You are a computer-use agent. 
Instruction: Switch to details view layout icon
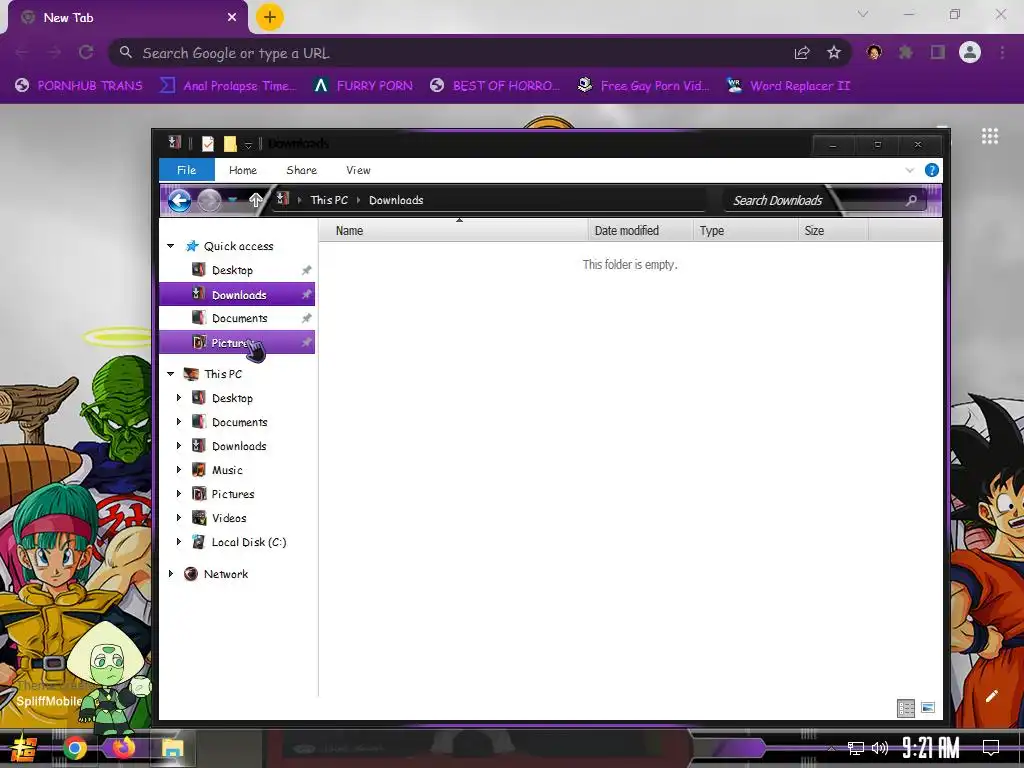[x=906, y=708]
